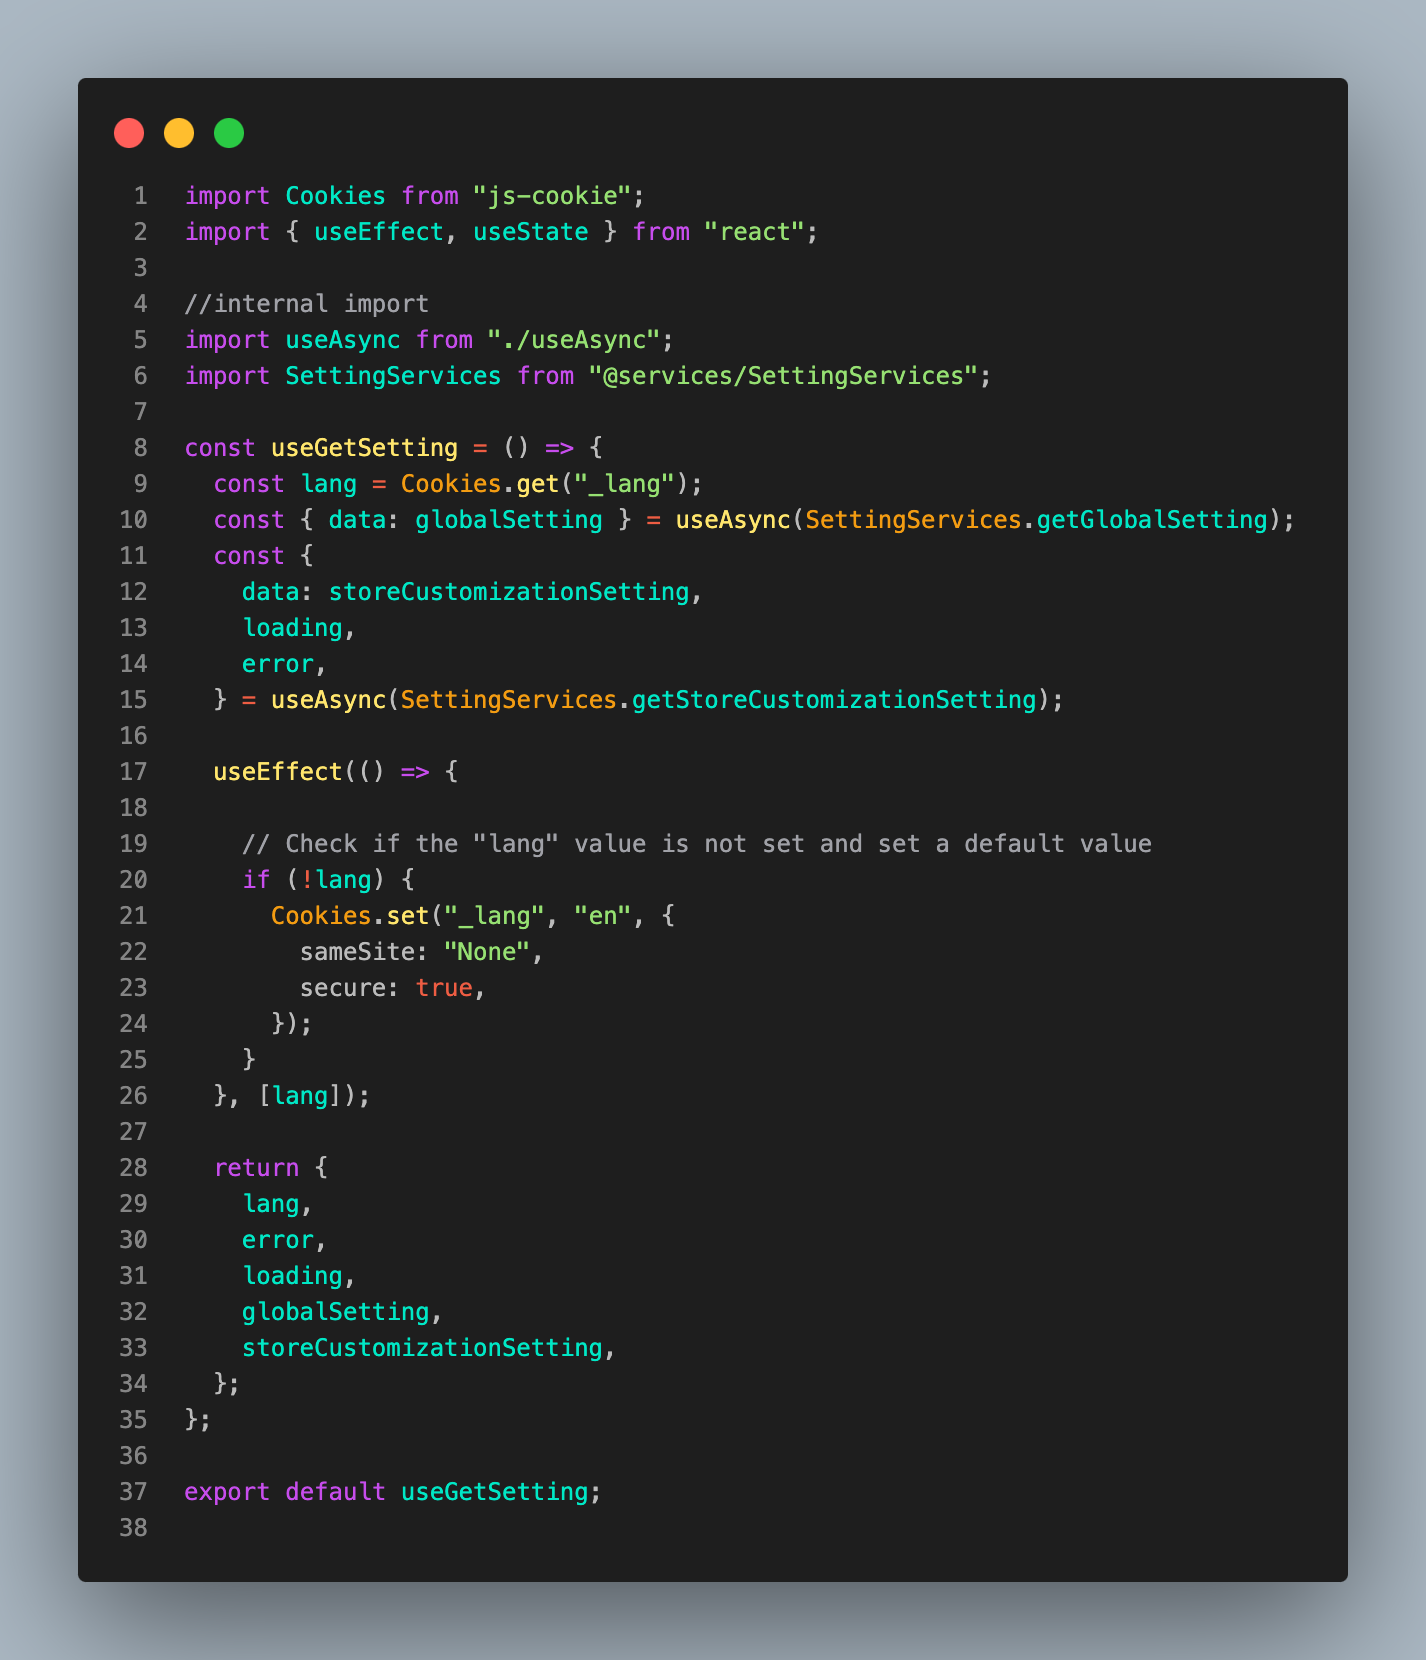
Task: Click the return keyword on line 28
Action: point(257,1168)
